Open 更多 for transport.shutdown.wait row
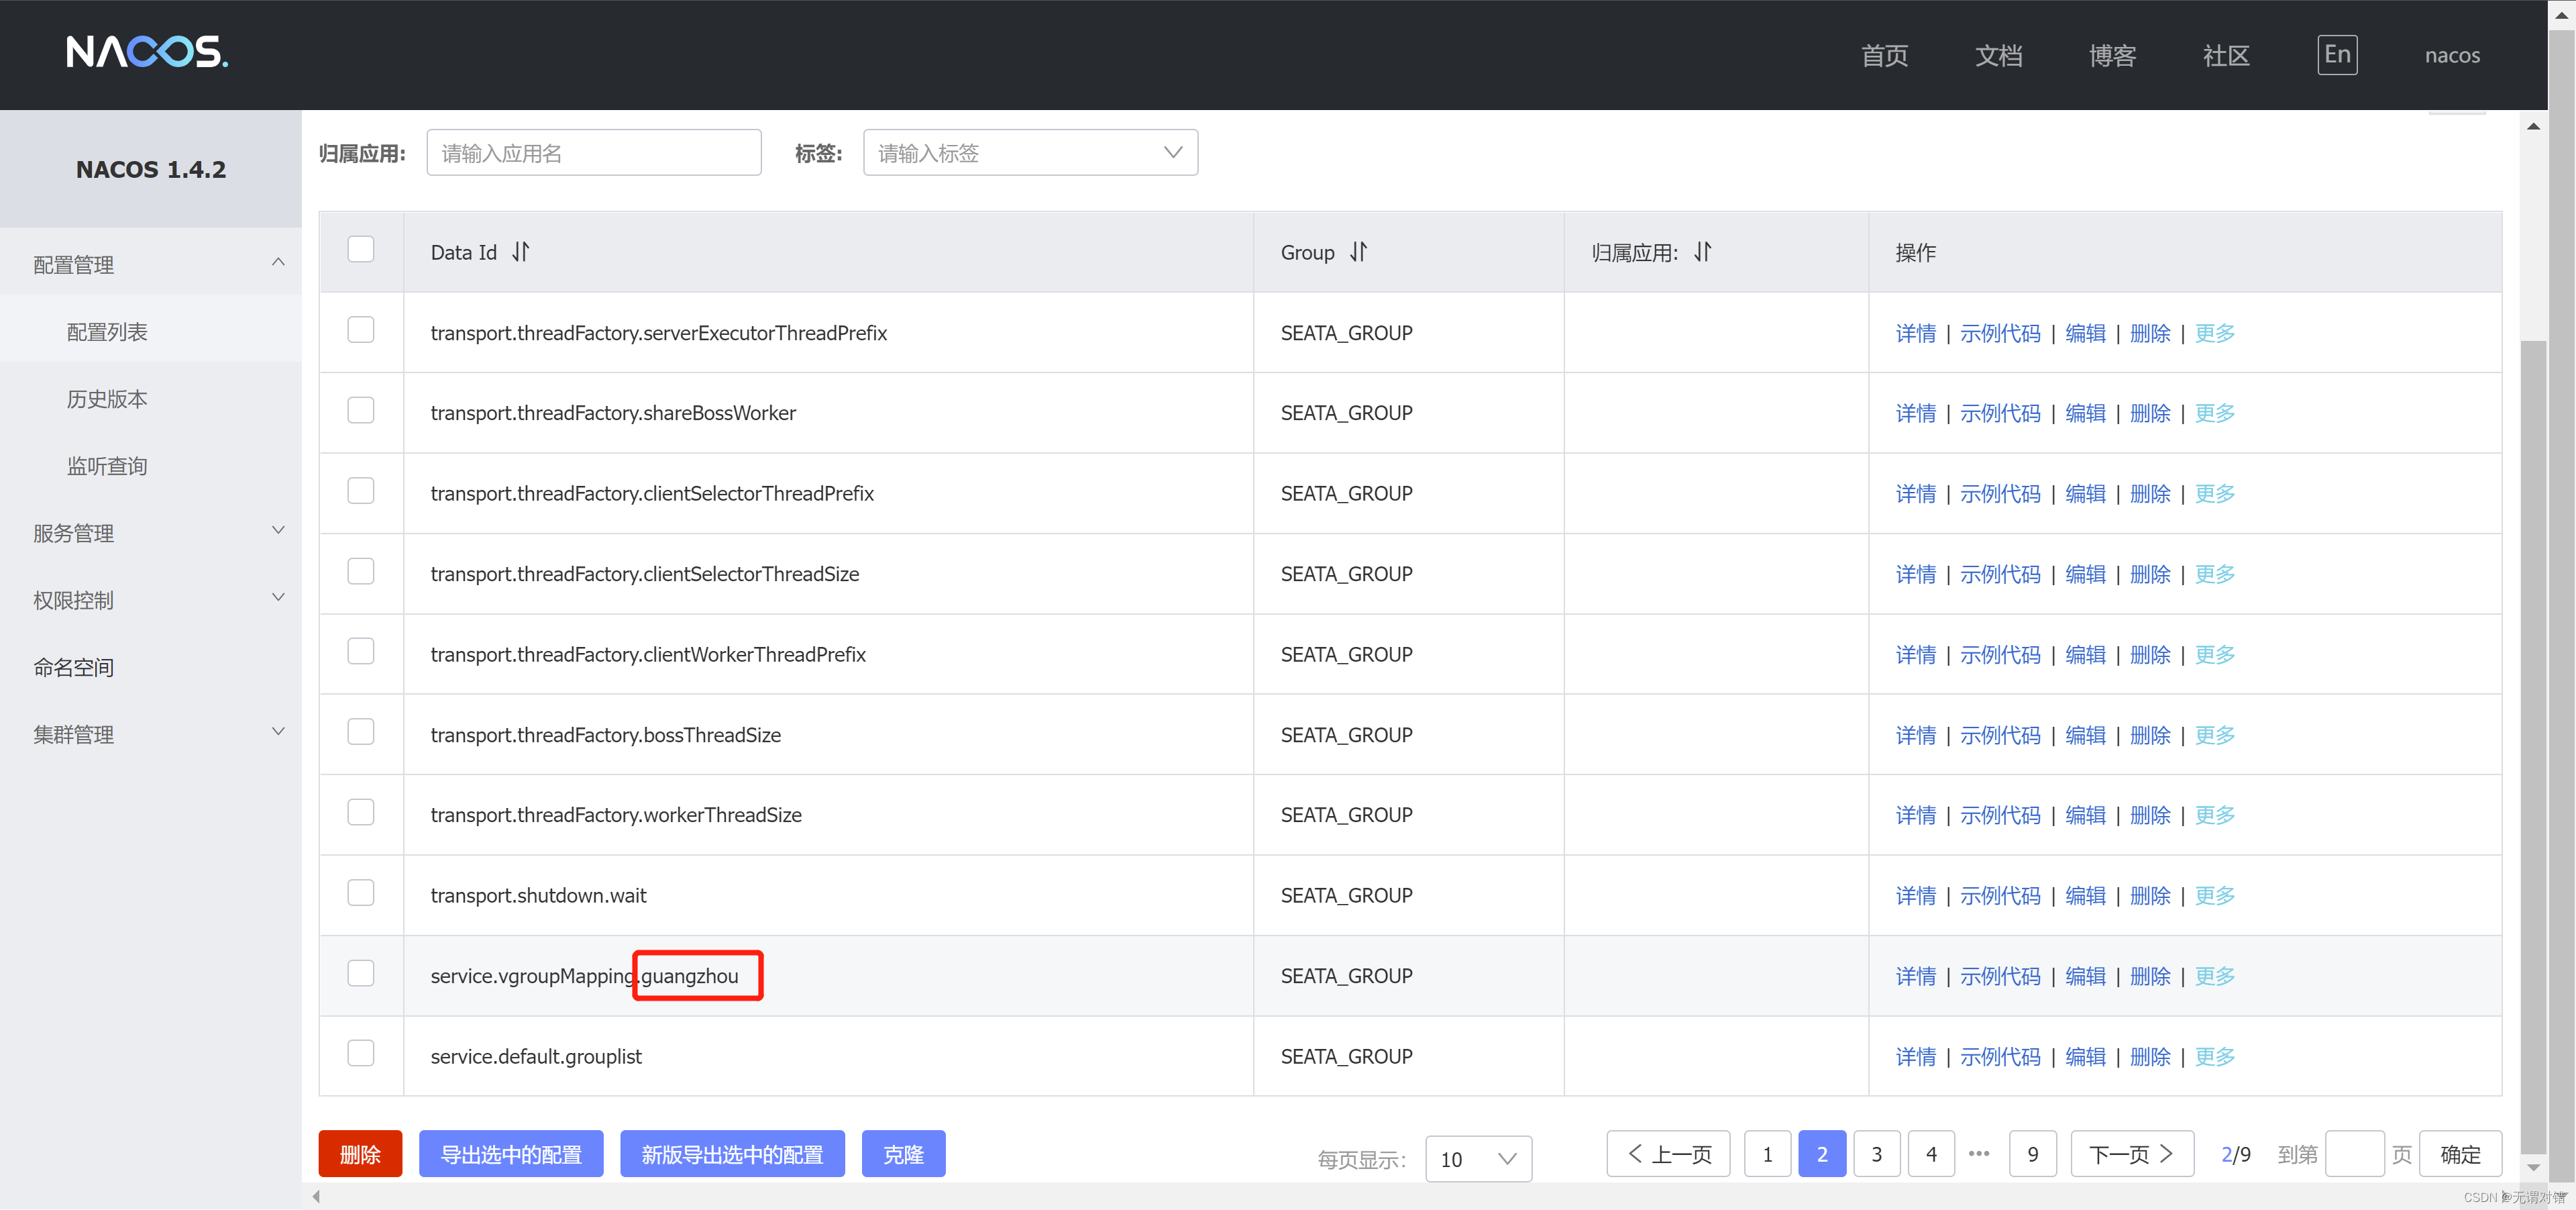This screenshot has width=2576, height=1210. [x=2214, y=895]
